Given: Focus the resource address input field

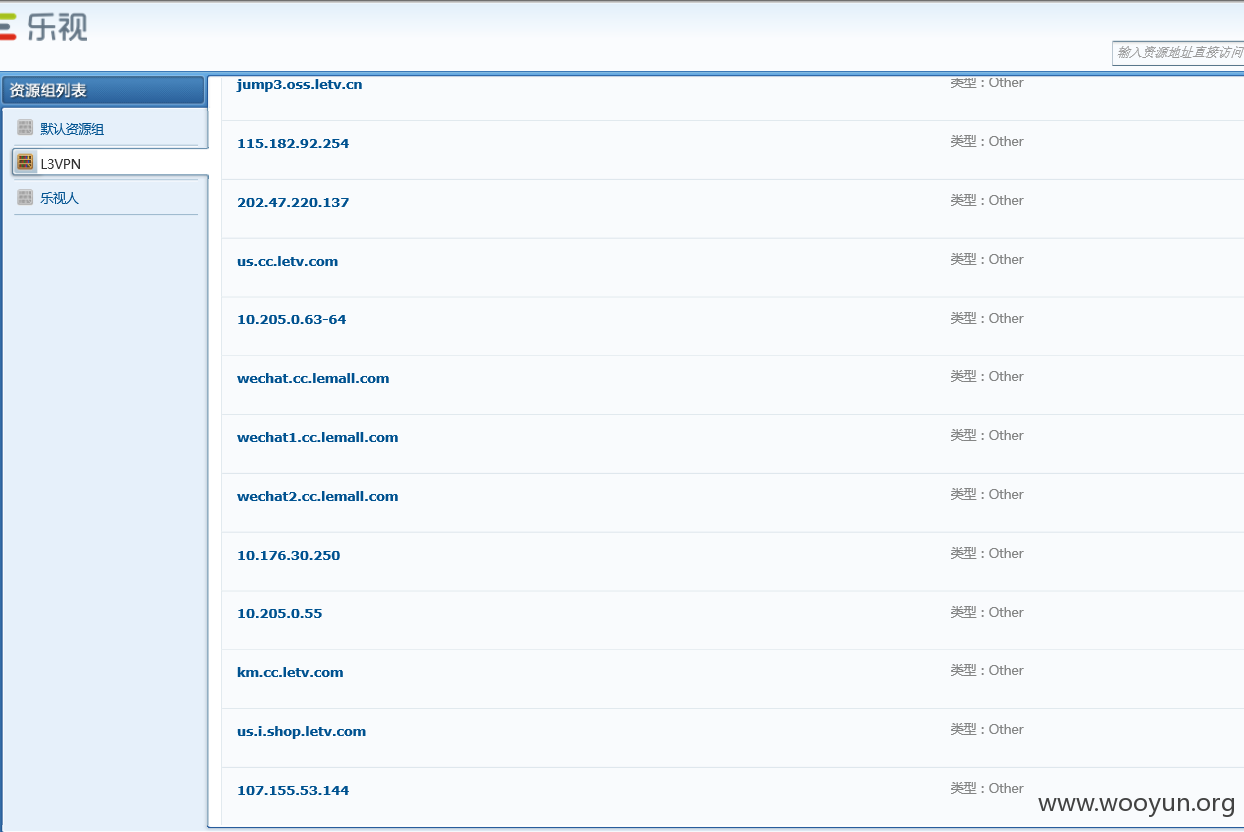Looking at the screenshot, I should [1178, 53].
